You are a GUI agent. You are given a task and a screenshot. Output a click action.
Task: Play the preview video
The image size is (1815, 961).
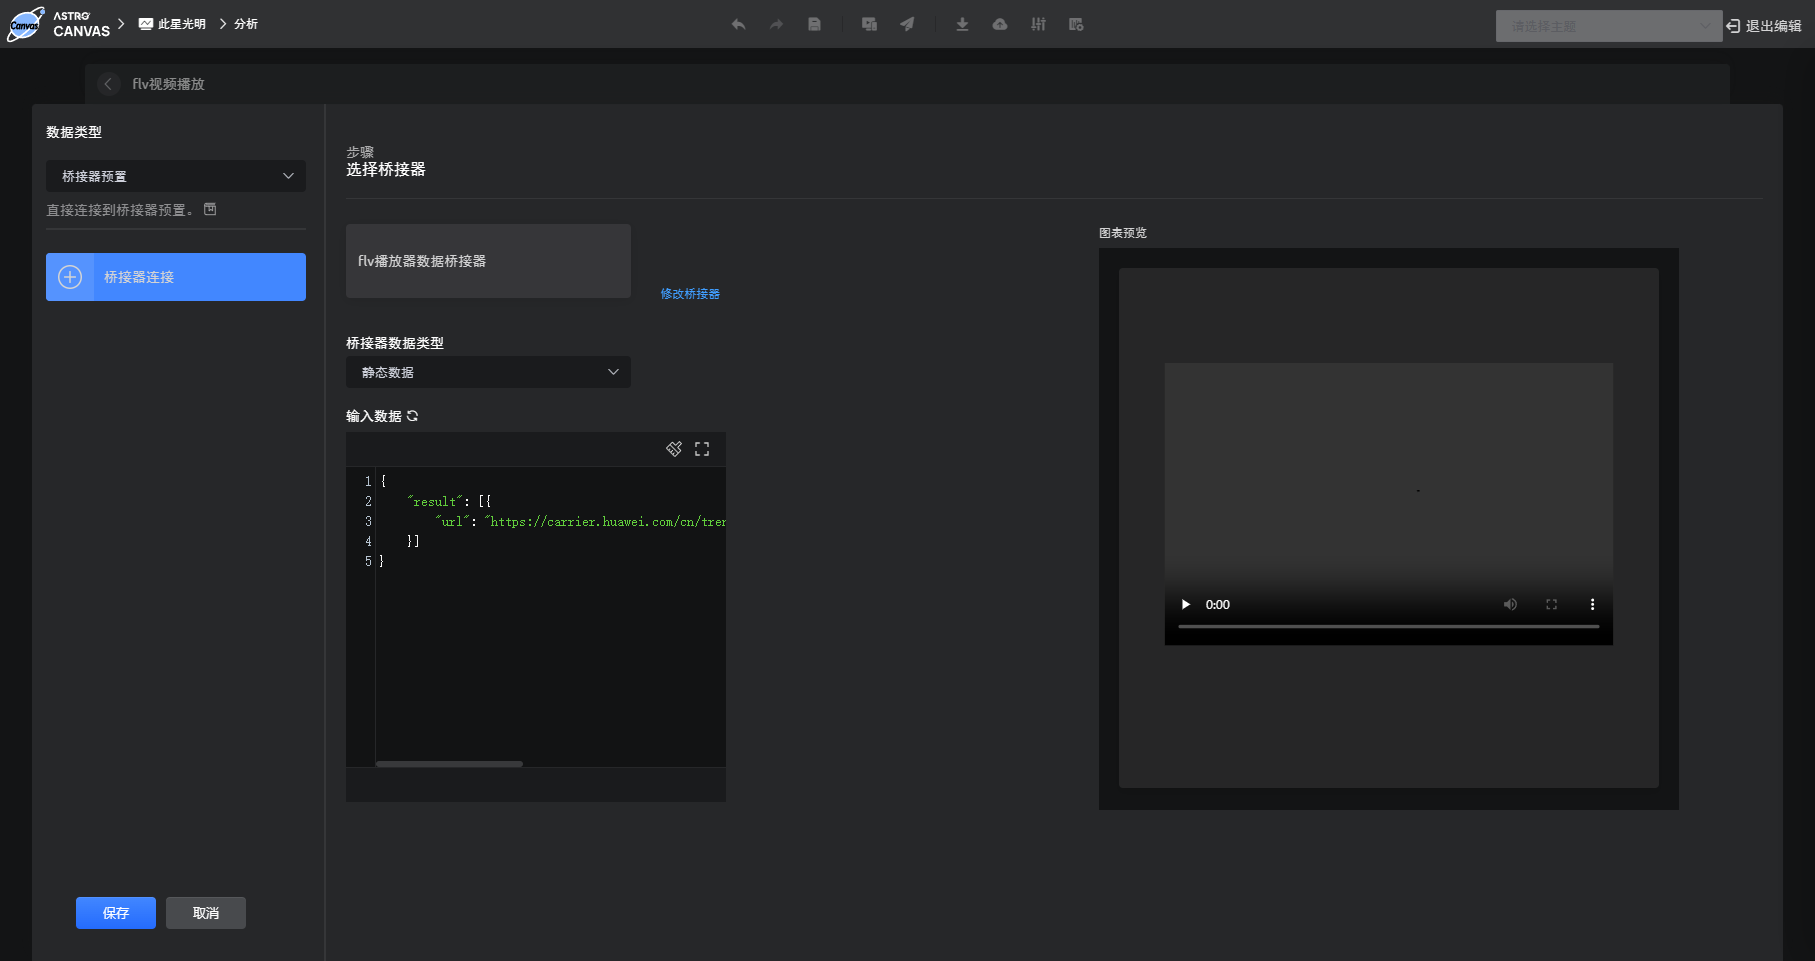point(1186,604)
